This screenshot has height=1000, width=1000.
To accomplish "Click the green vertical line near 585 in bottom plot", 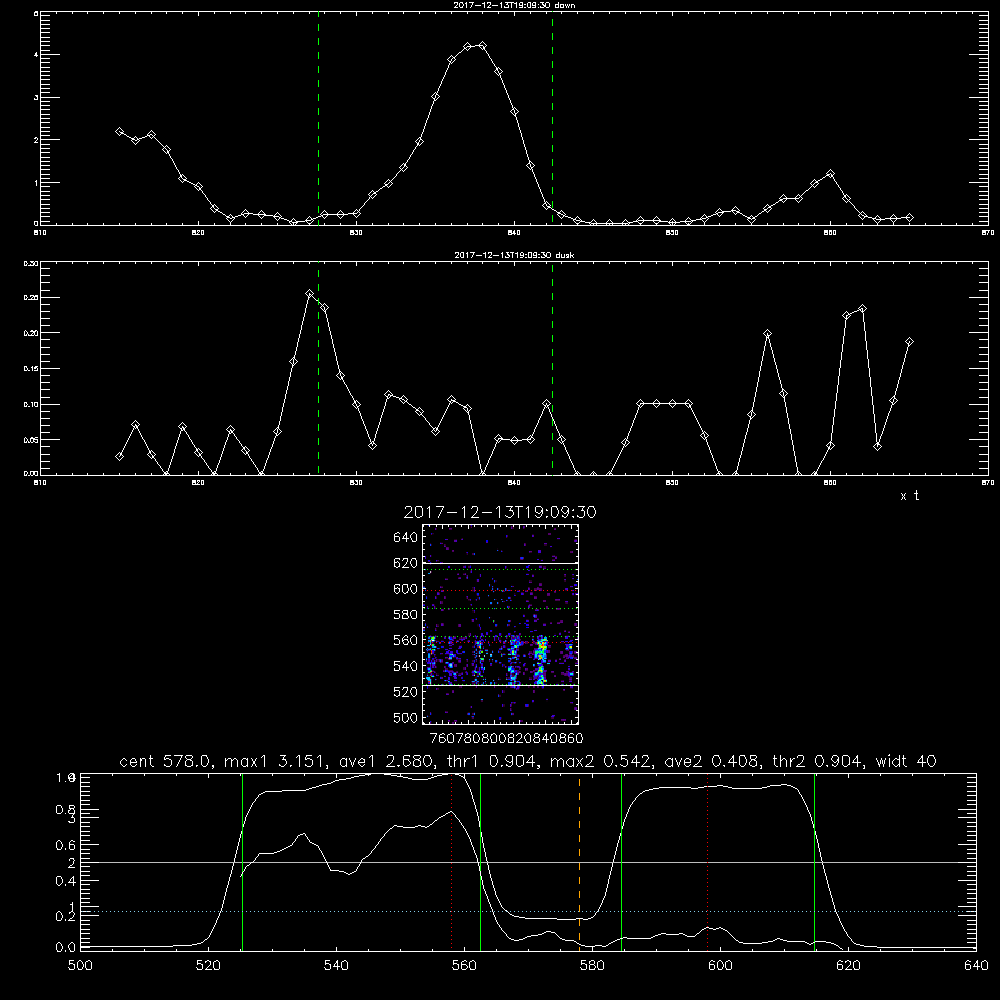I will pos(621,861).
